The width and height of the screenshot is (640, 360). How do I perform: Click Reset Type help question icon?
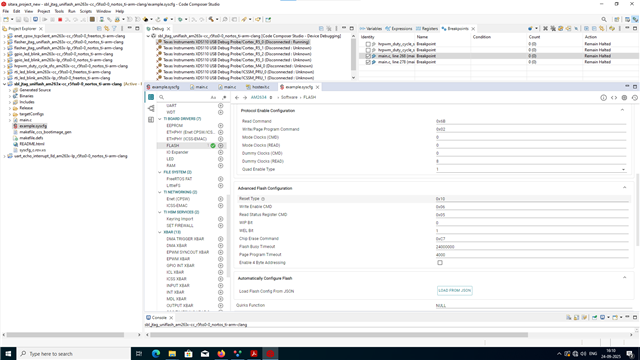[263, 199]
